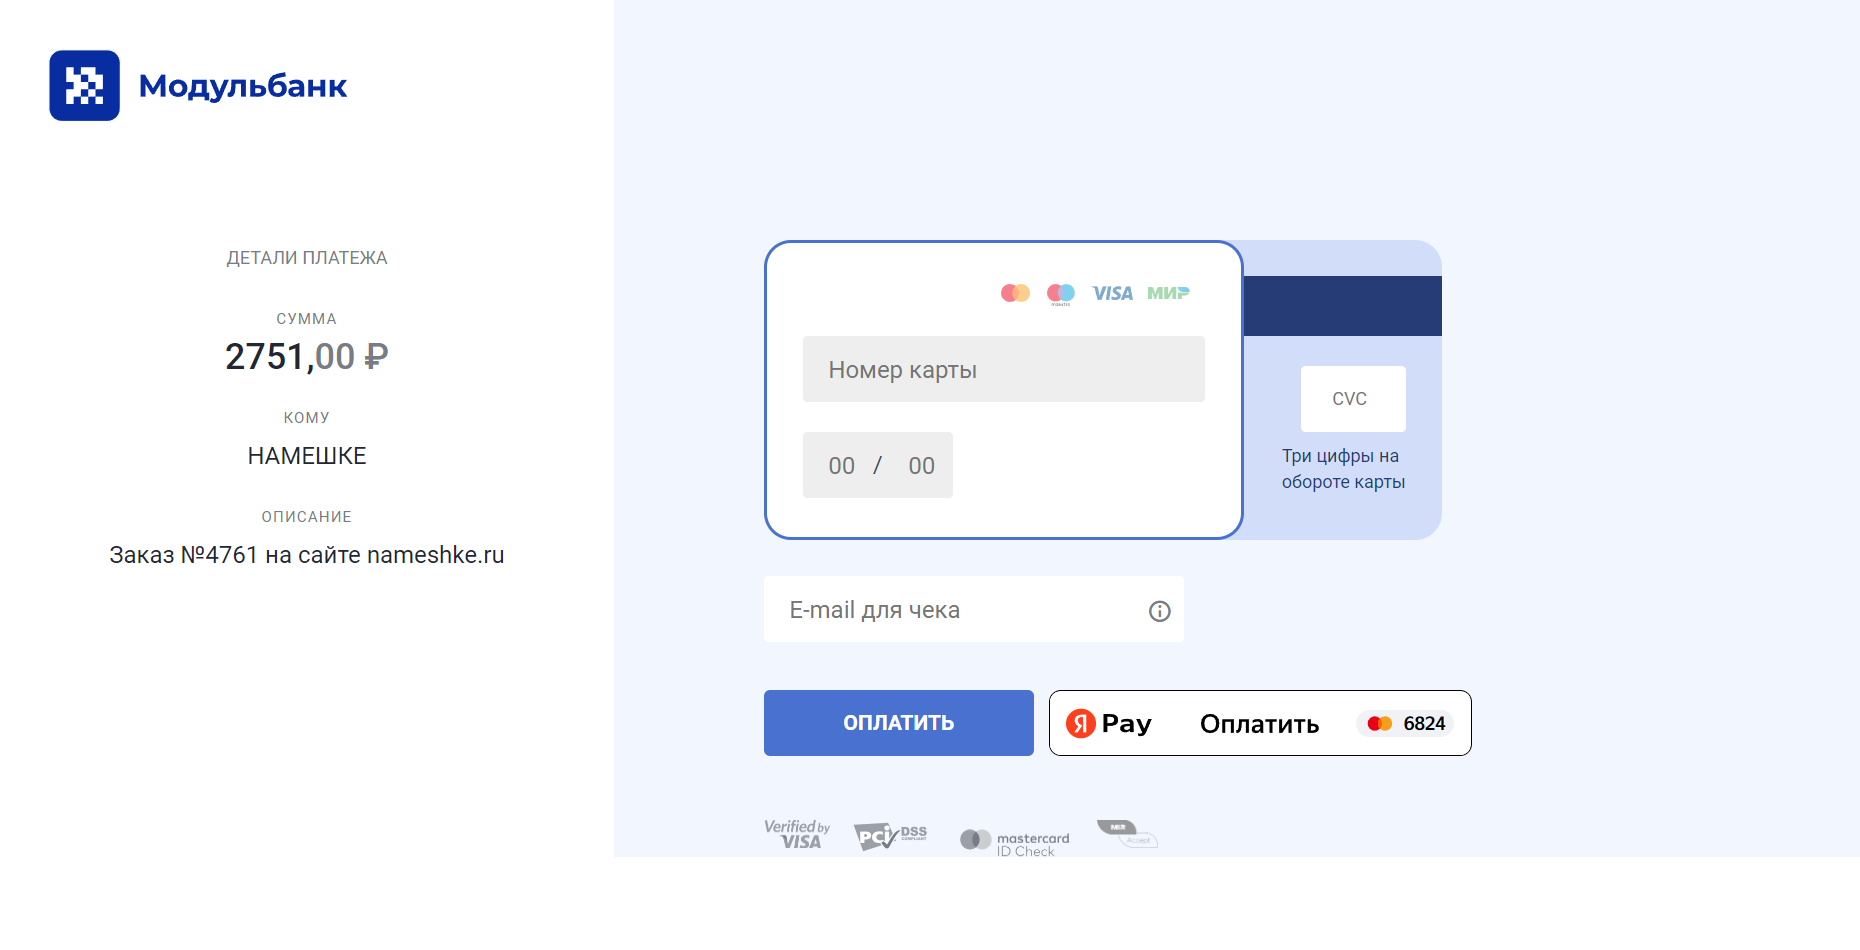Click the Yandex Я logo icon
The image size is (1860, 950).
point(1081,723)
